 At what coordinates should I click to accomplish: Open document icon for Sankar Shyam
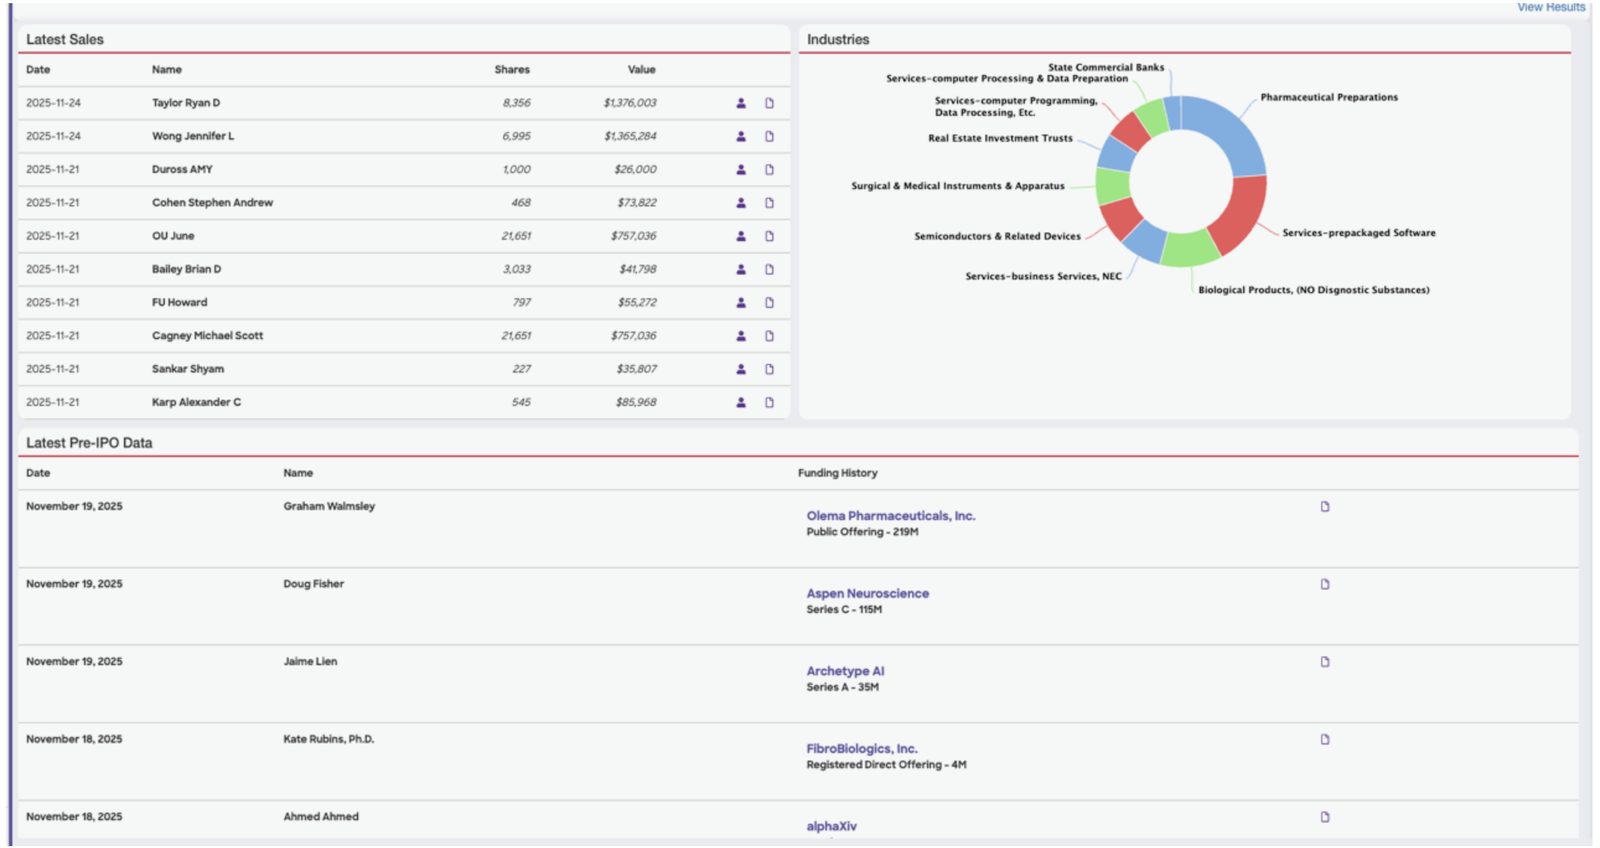(x=769, y=369)
